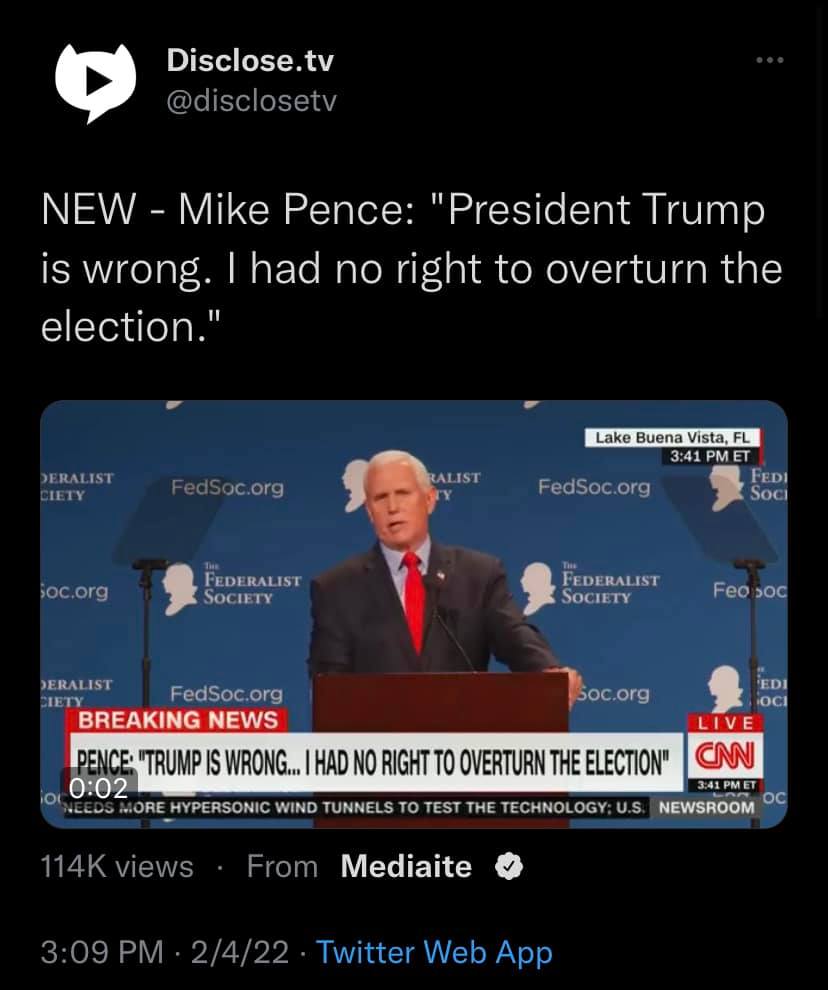
Task: Click the tweet text quoting Mike Pence
Action: point(410,269)
